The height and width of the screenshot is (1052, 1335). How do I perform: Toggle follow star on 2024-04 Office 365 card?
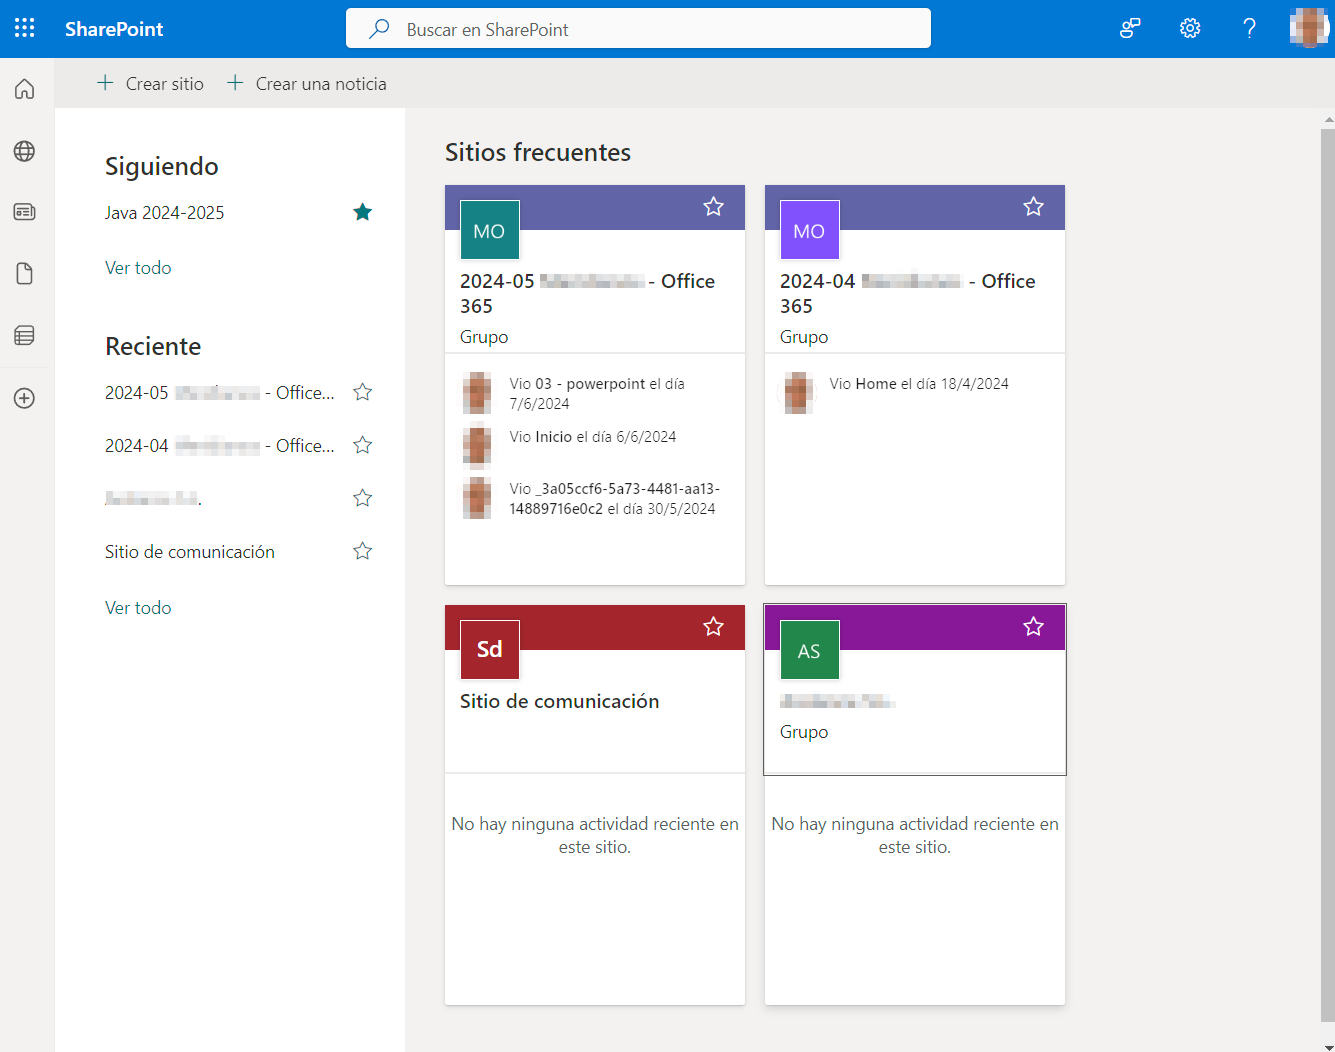(x=1033, y=207)
